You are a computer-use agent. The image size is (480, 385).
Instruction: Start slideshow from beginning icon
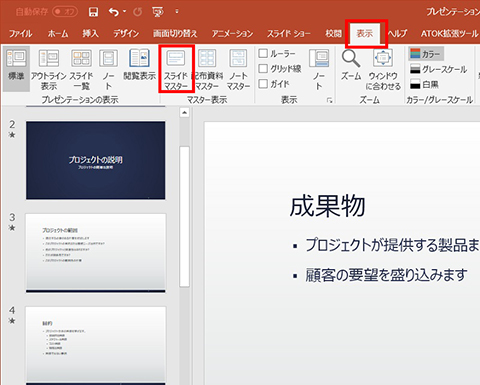click(x=158, y=12)
